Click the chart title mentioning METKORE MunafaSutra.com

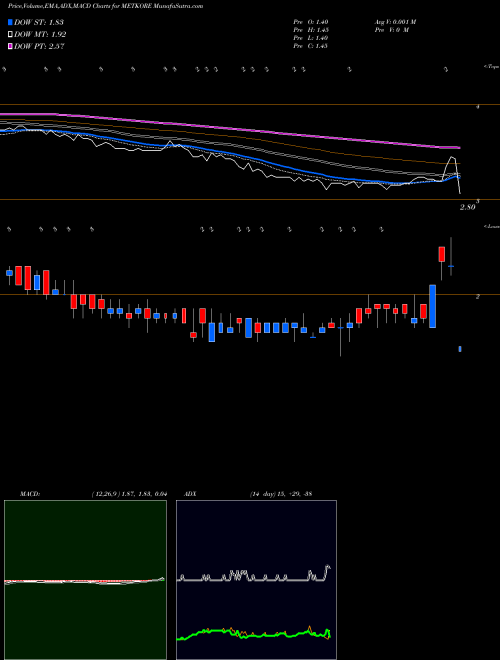click(x=106, y=6)
